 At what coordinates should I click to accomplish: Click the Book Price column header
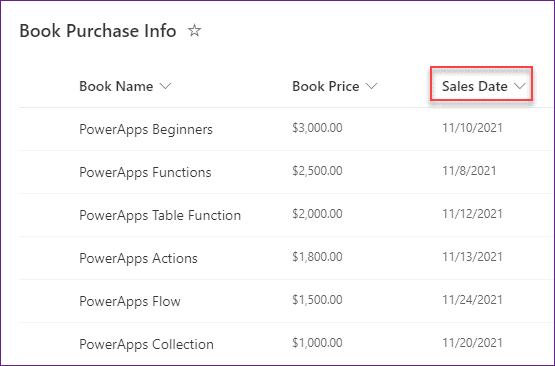326,86
